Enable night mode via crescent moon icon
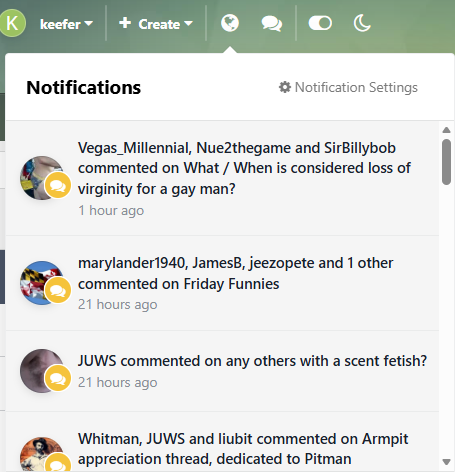455x472 pixels. click(x=362, y=23)
